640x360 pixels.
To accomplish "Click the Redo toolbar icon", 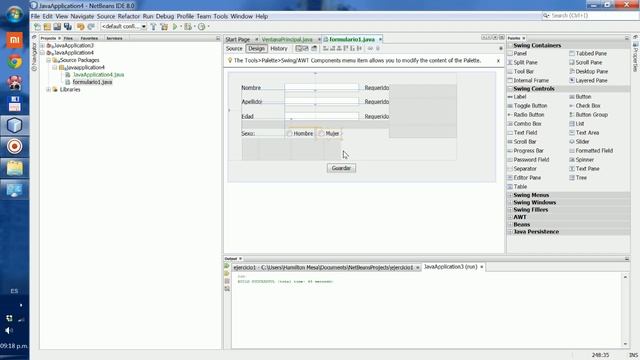I will coord(91,27).
